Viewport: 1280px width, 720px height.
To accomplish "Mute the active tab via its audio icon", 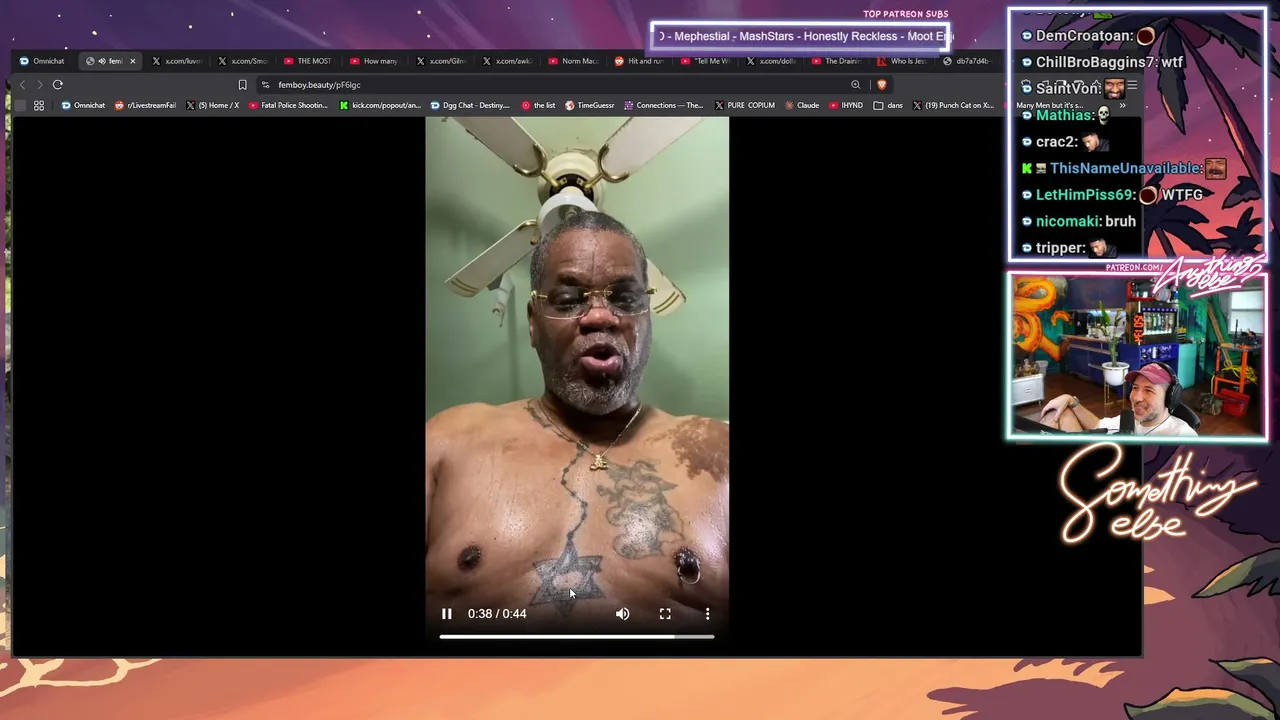I will pyautogui.click(x=102, y=61).
